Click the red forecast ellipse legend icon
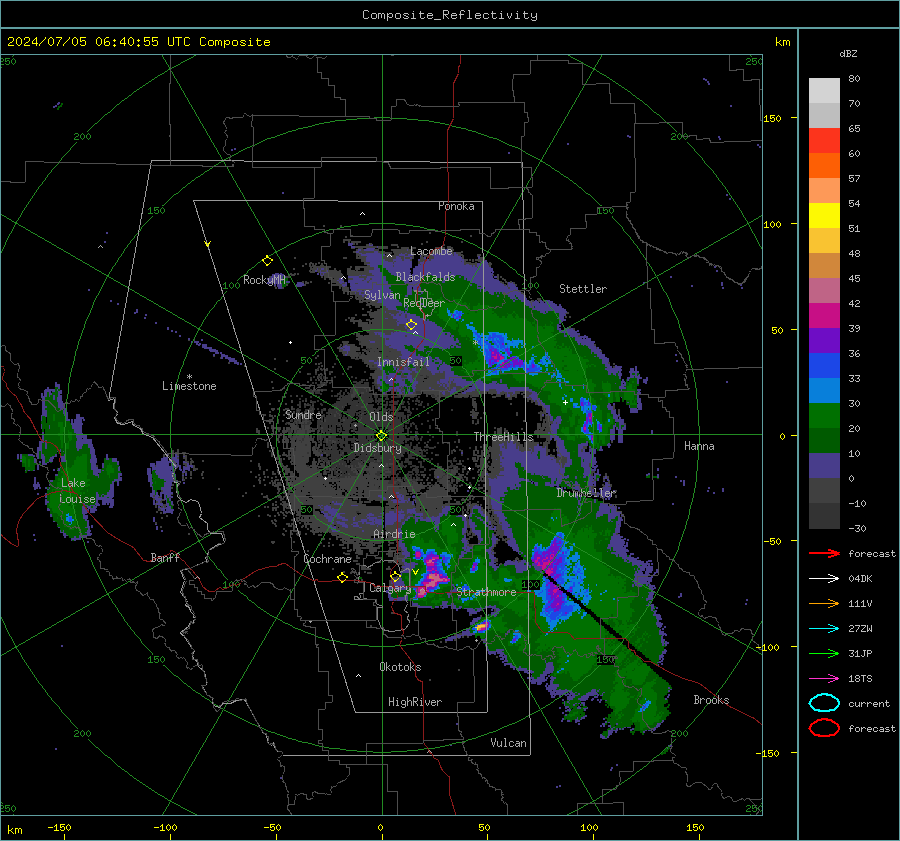 [824, 728]
